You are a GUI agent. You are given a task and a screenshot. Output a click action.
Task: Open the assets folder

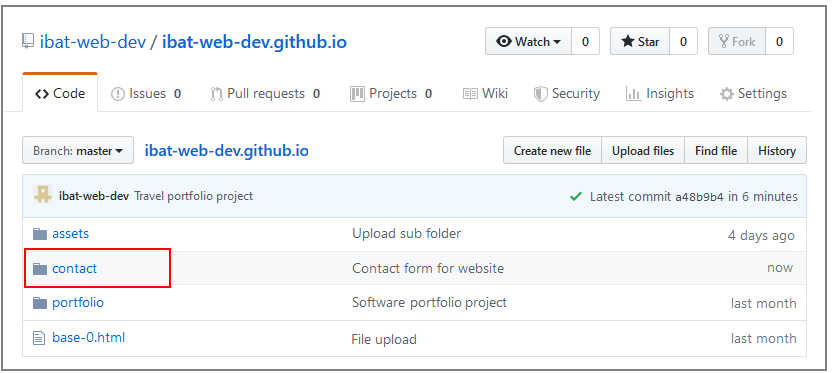pyautogui.click(x=70, y=234)
